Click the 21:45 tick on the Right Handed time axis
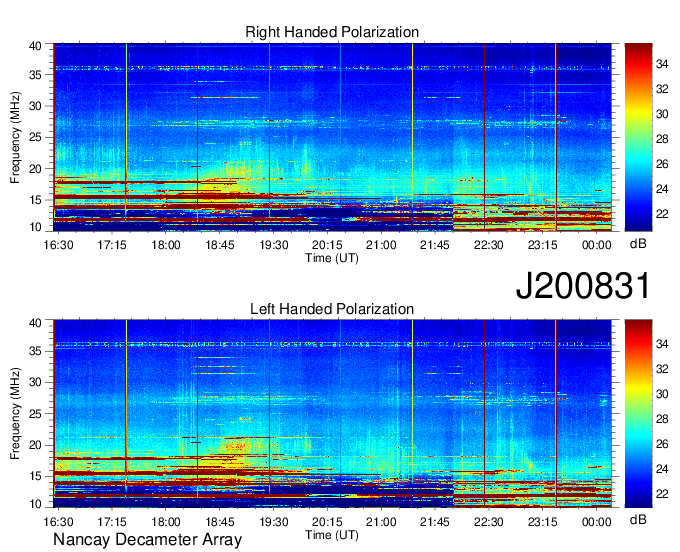The height and width of the screenshot is (552, 680). [x=435, y=245]
